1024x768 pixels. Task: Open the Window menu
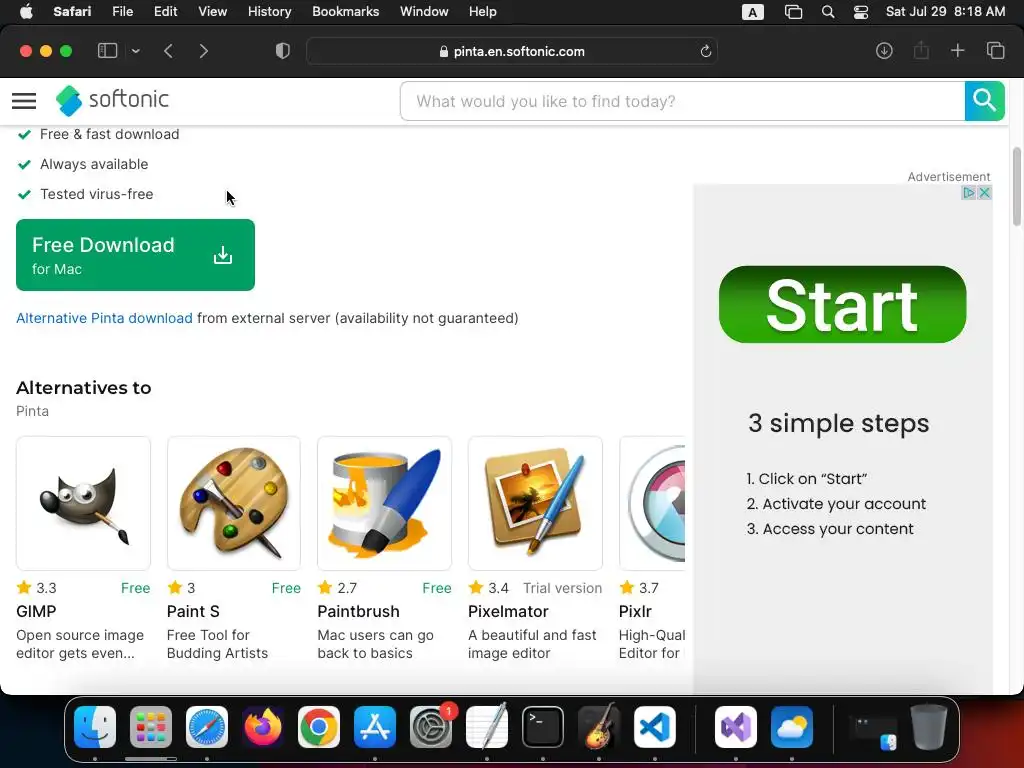(x=424, y=12)
